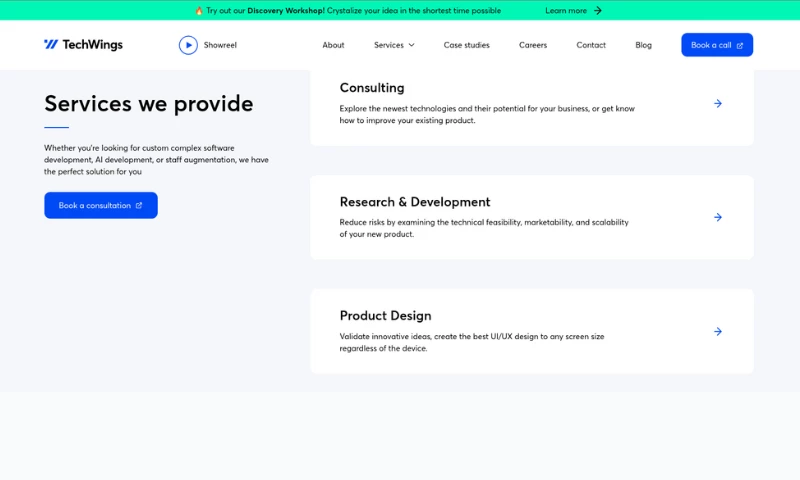Click the fire emoji in top banner

pyautogui.click(x=199, y=11)
